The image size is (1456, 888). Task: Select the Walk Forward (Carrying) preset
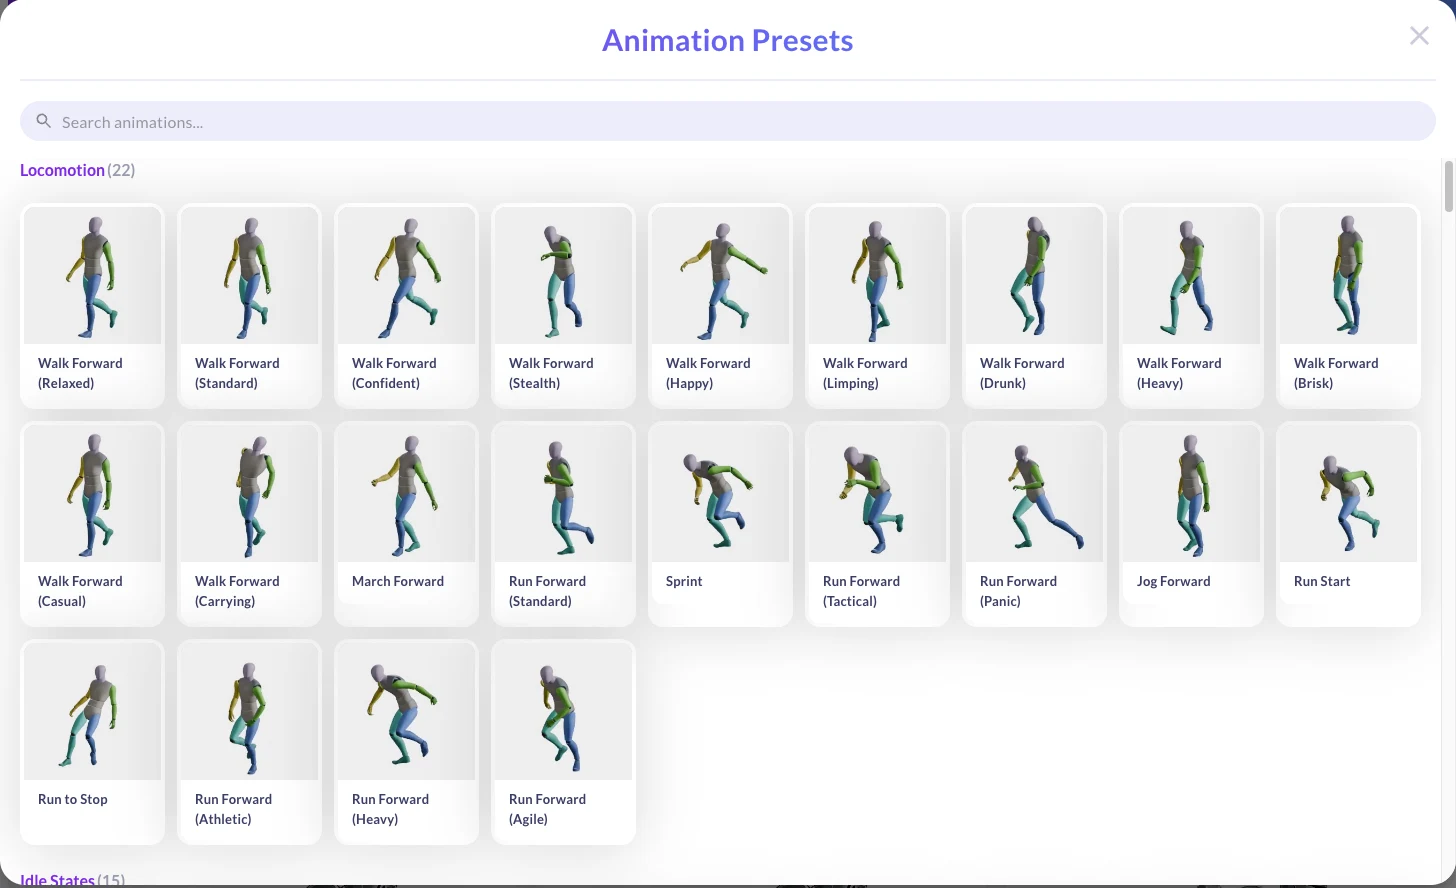click(x=249, y=524)
